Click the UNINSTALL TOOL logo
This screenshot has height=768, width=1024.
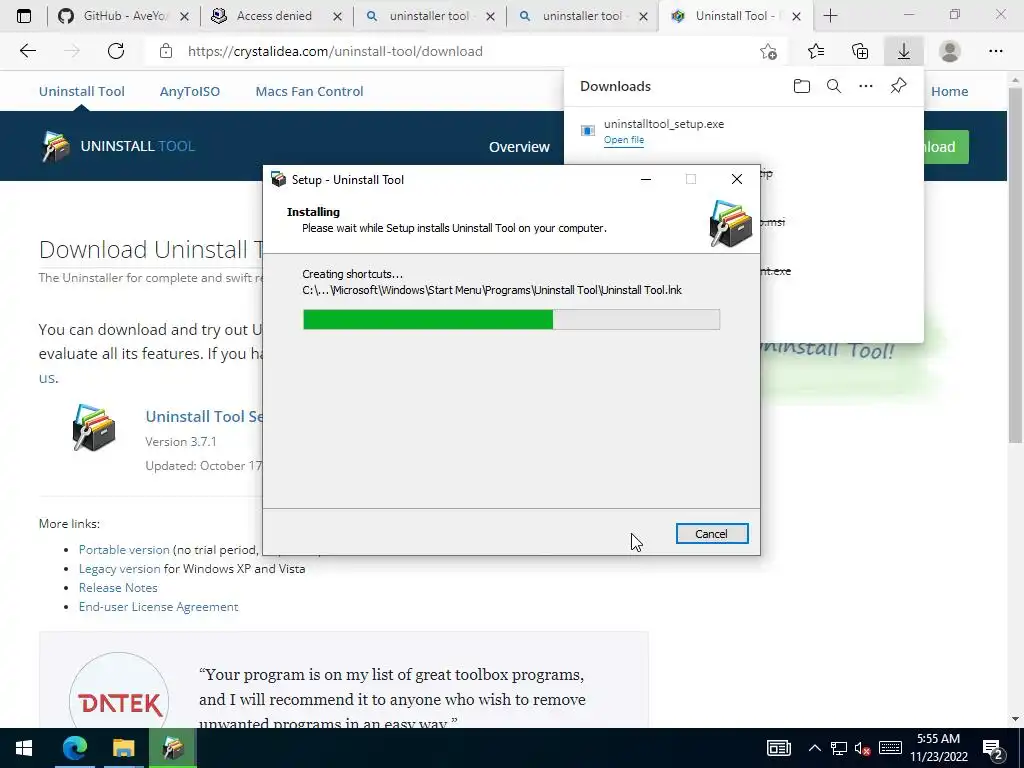pyautogui.click(x=118, y=146)
